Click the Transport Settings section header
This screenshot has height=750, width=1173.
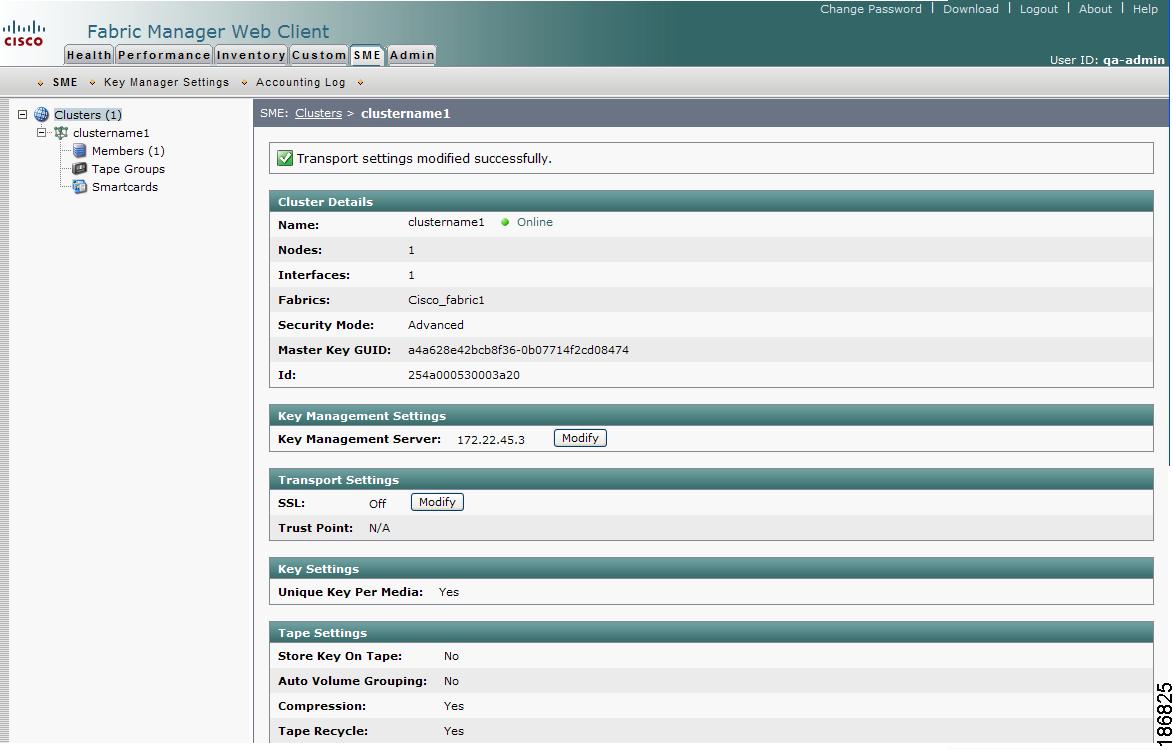pos(711,479)
